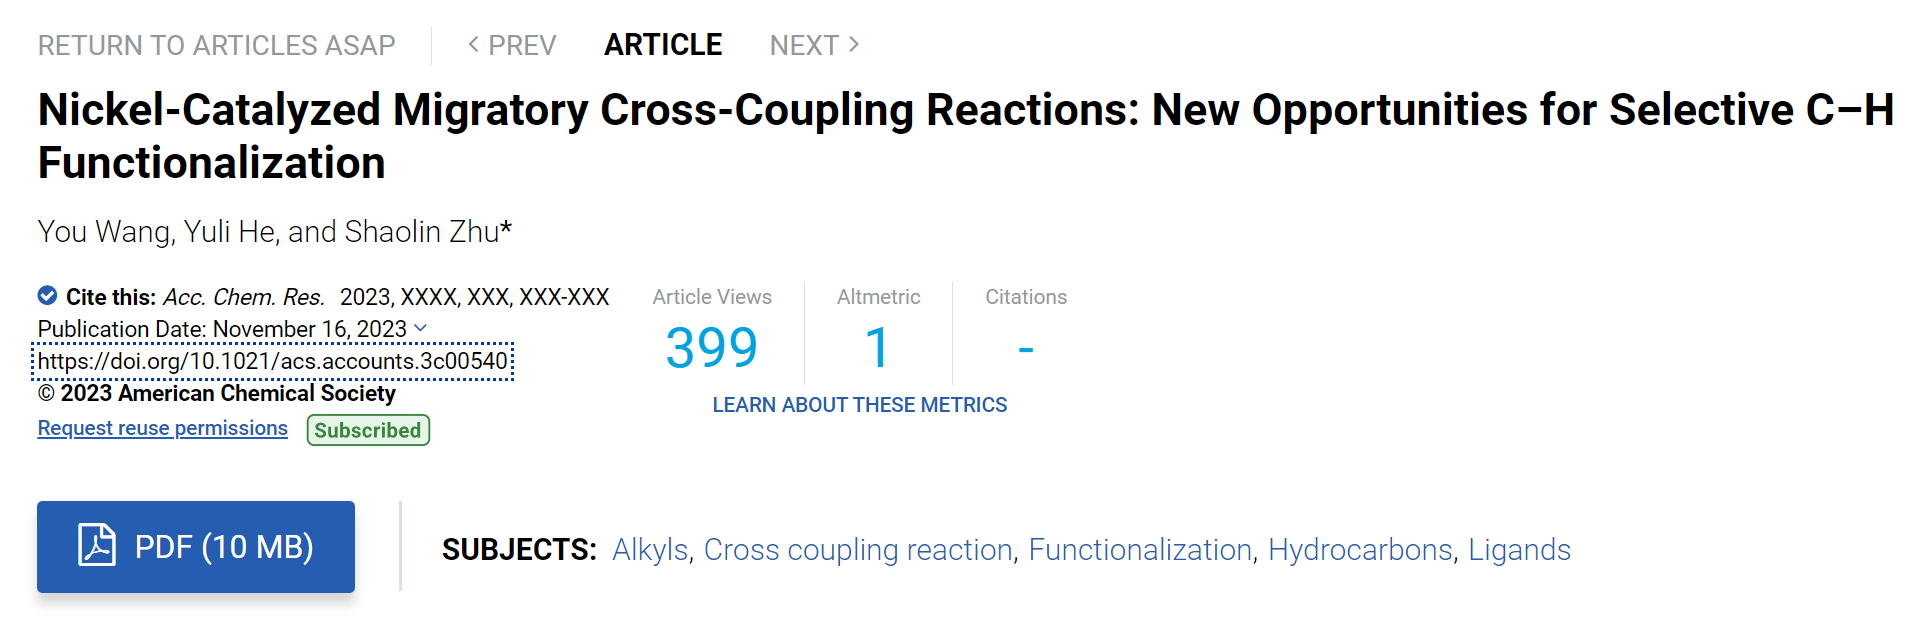1931x624 pixels.
Task: Download the PDF (10 MB)
Action: click(196, 547)
